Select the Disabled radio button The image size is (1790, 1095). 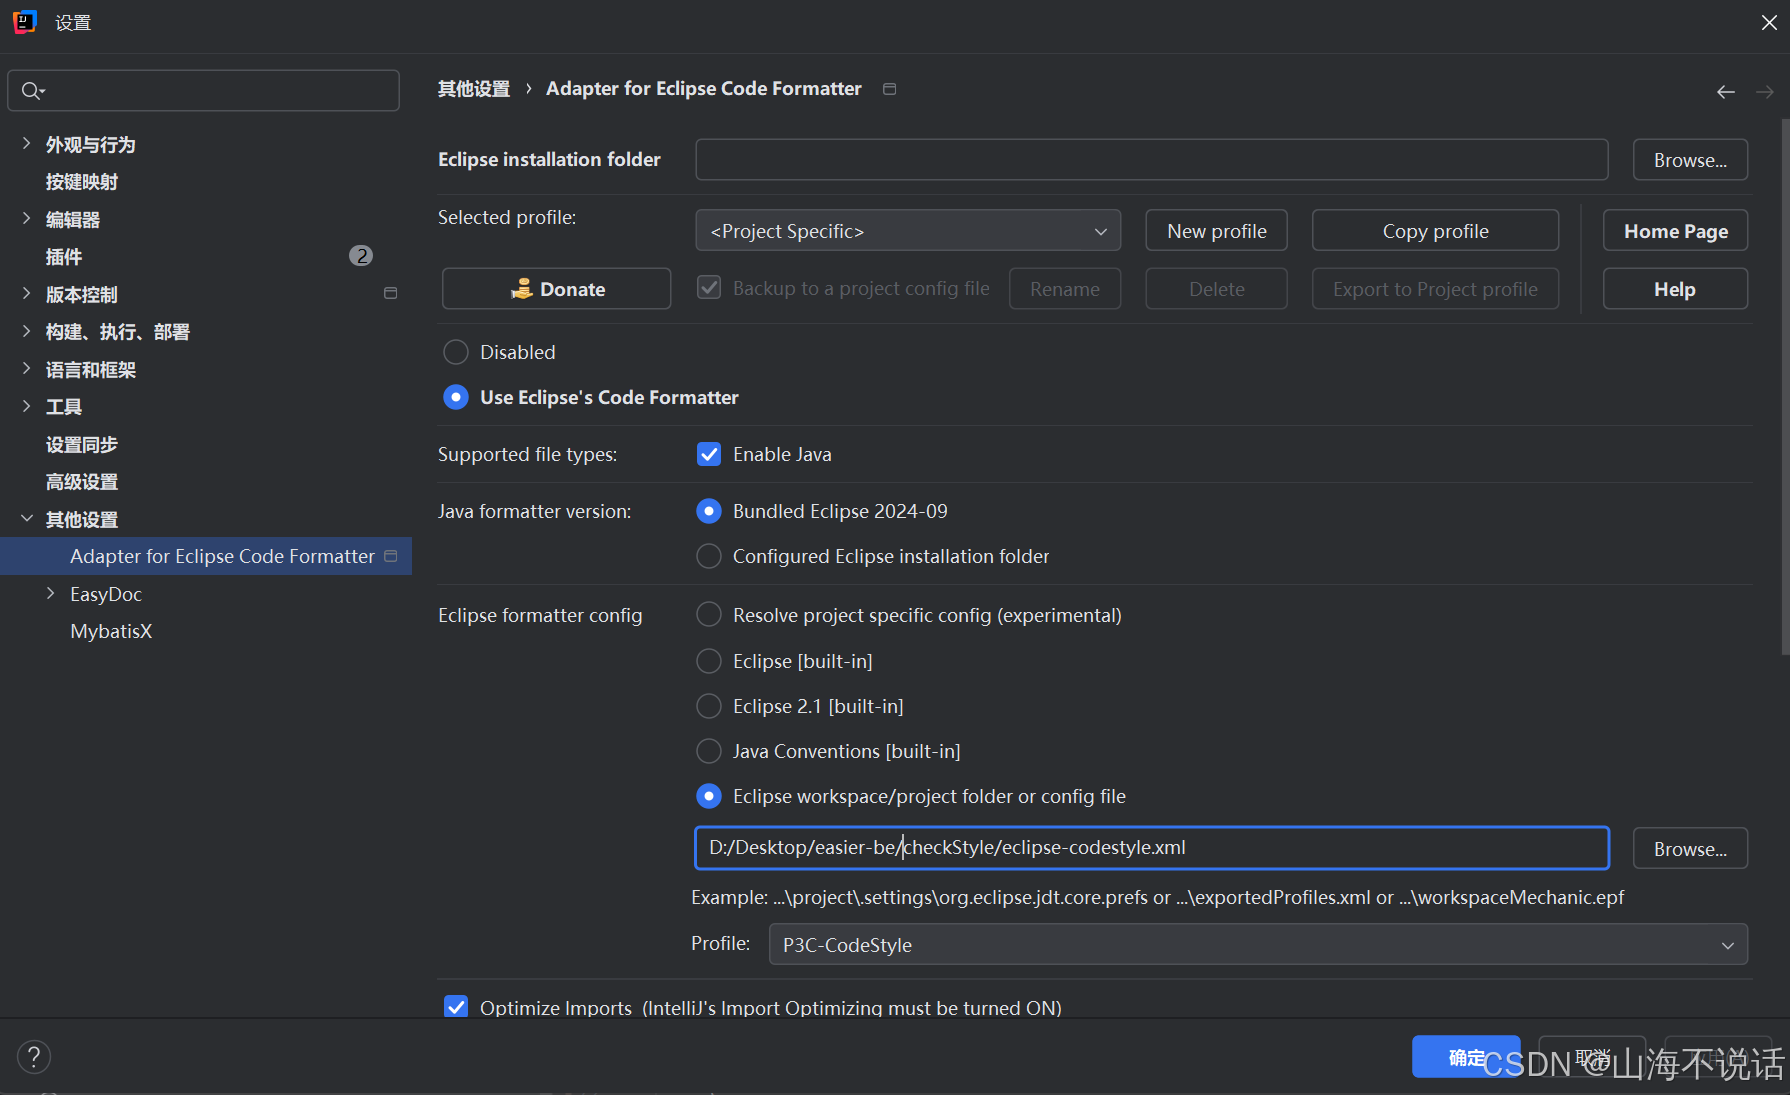coord(456,351)
